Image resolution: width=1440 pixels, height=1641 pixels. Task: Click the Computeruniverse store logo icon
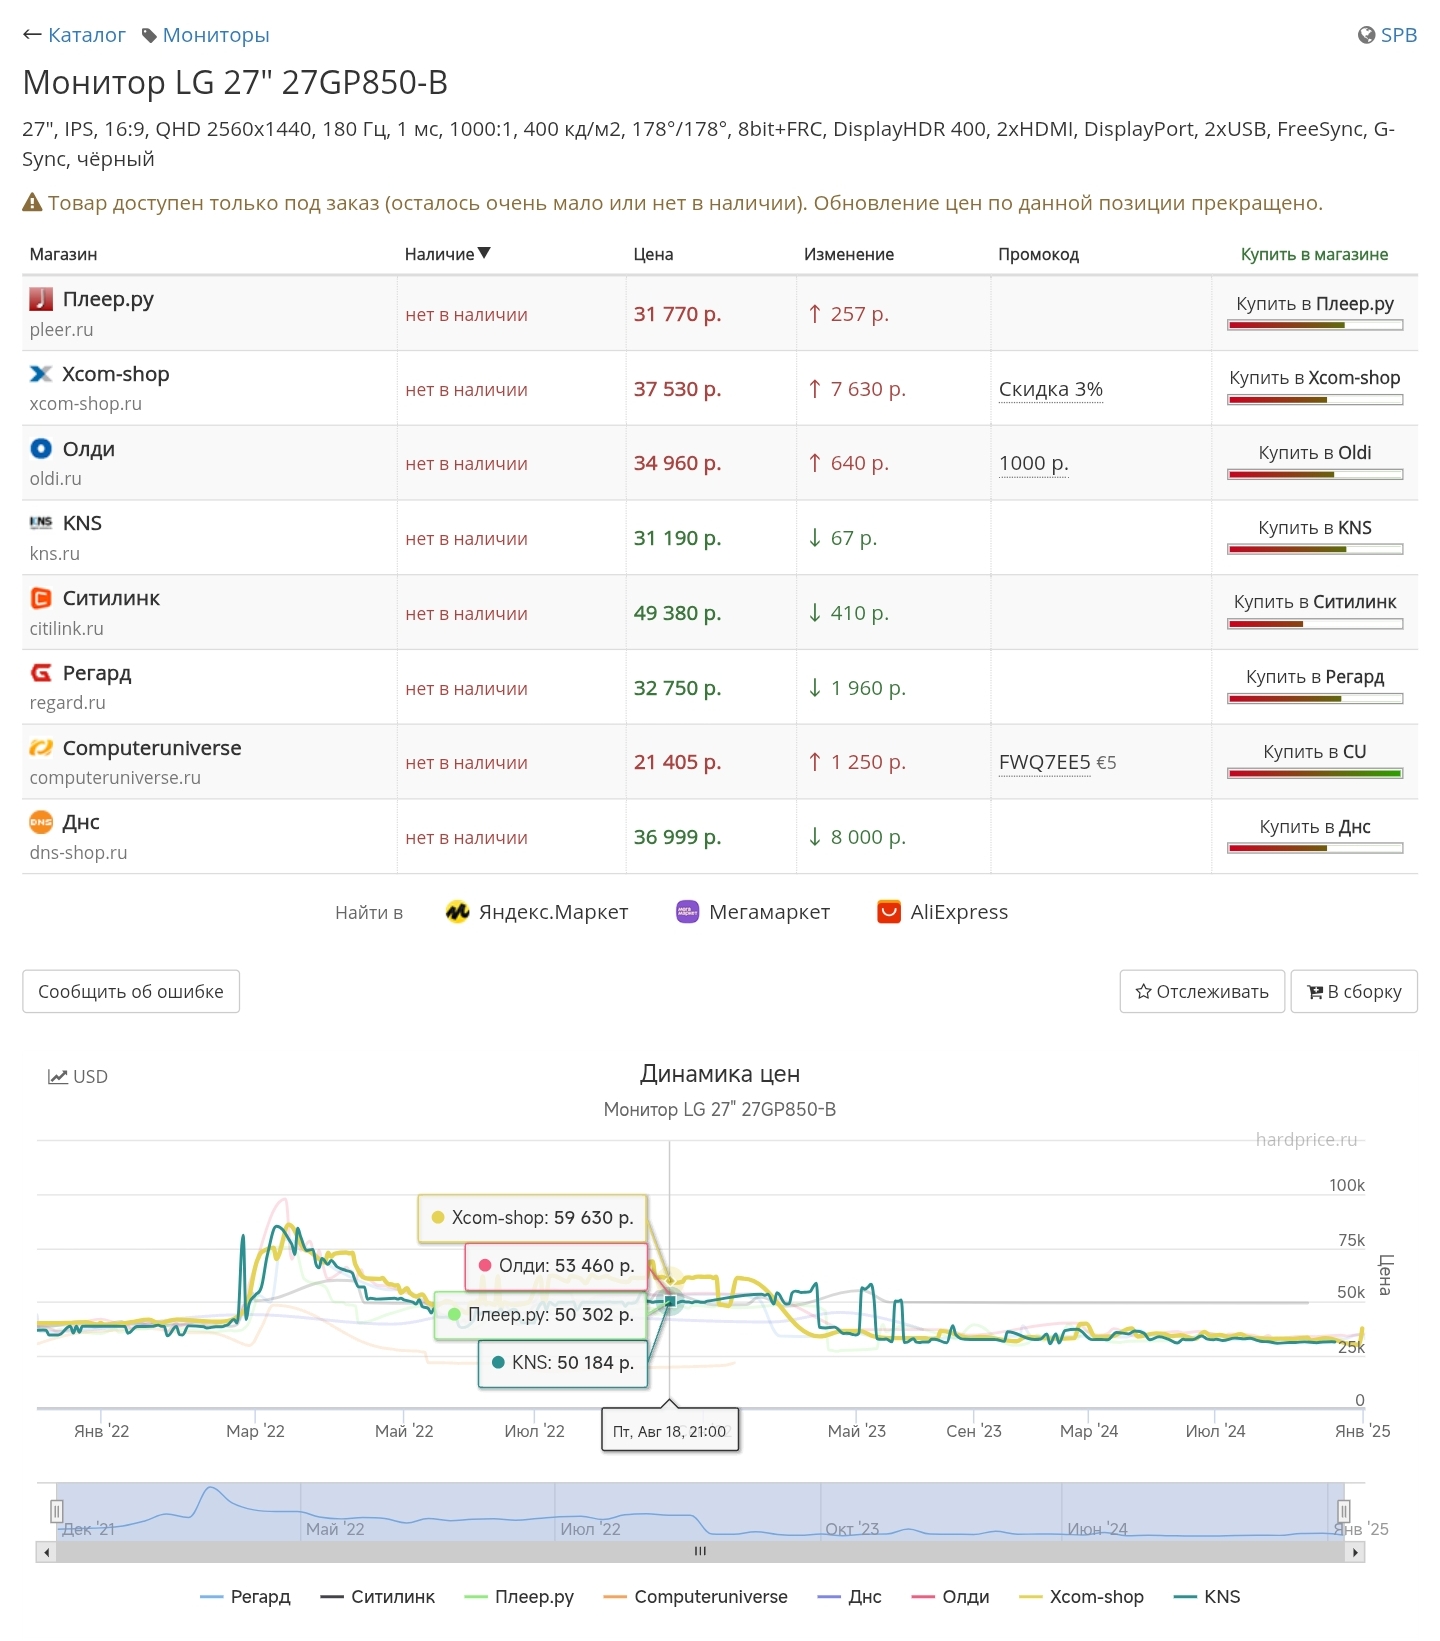pos(41,747)
